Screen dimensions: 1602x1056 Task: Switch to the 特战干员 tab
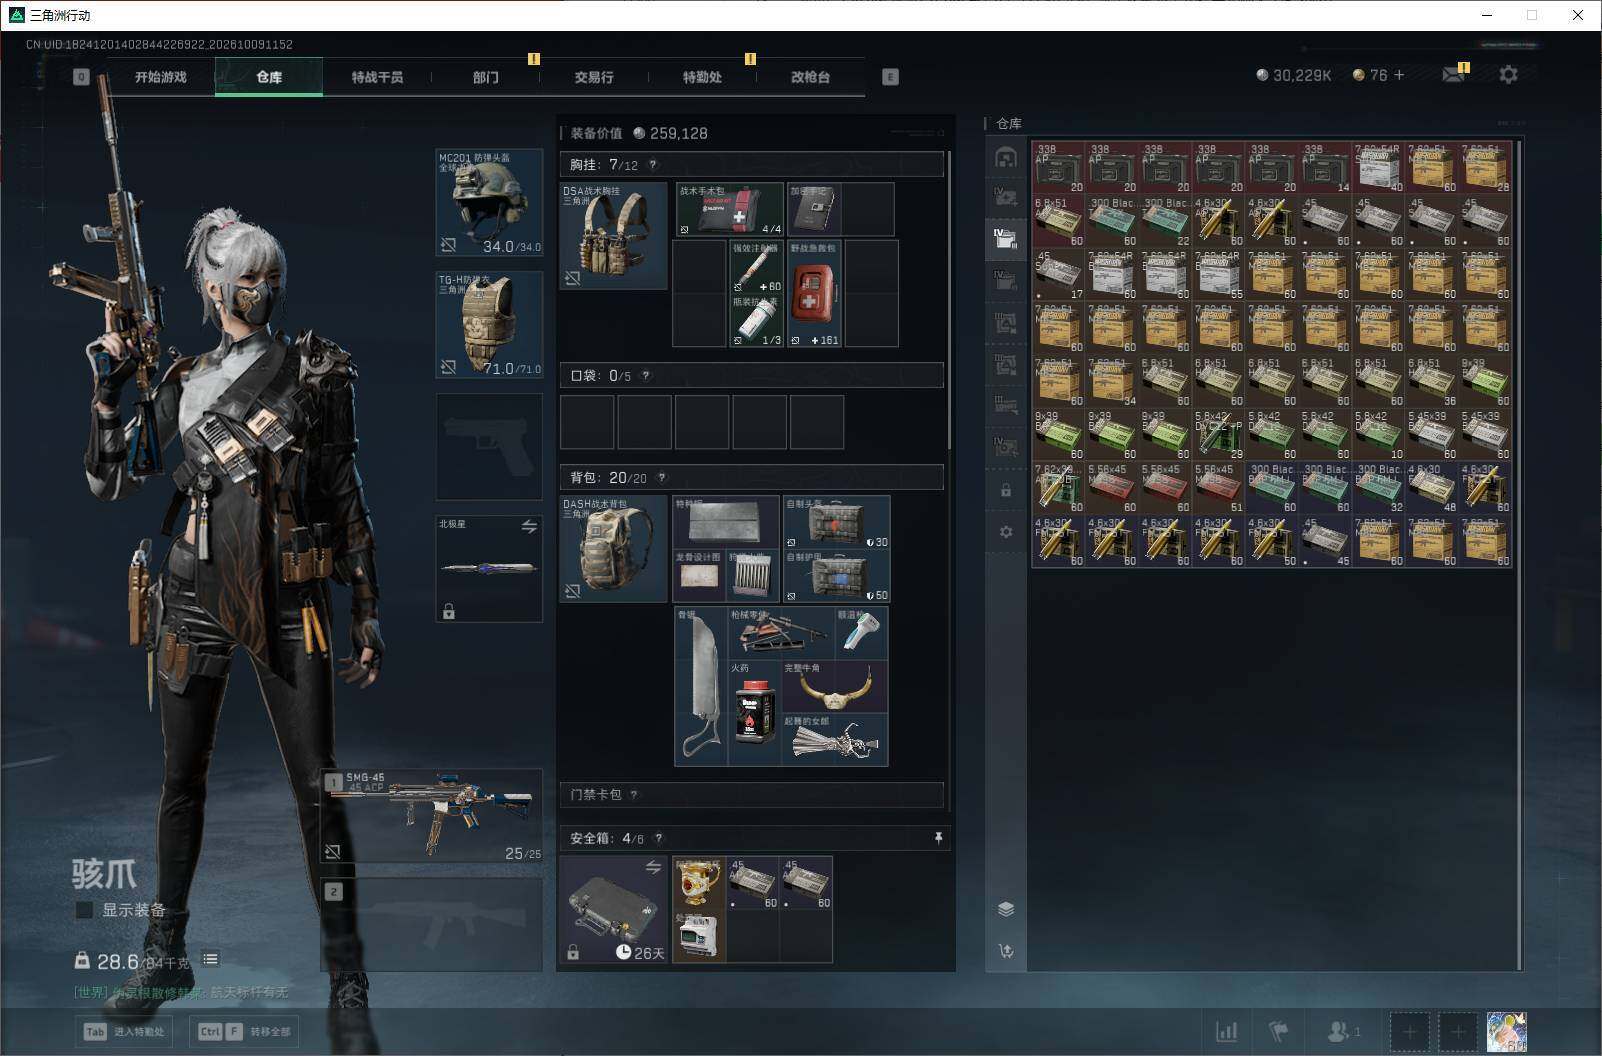pos(377,77)
